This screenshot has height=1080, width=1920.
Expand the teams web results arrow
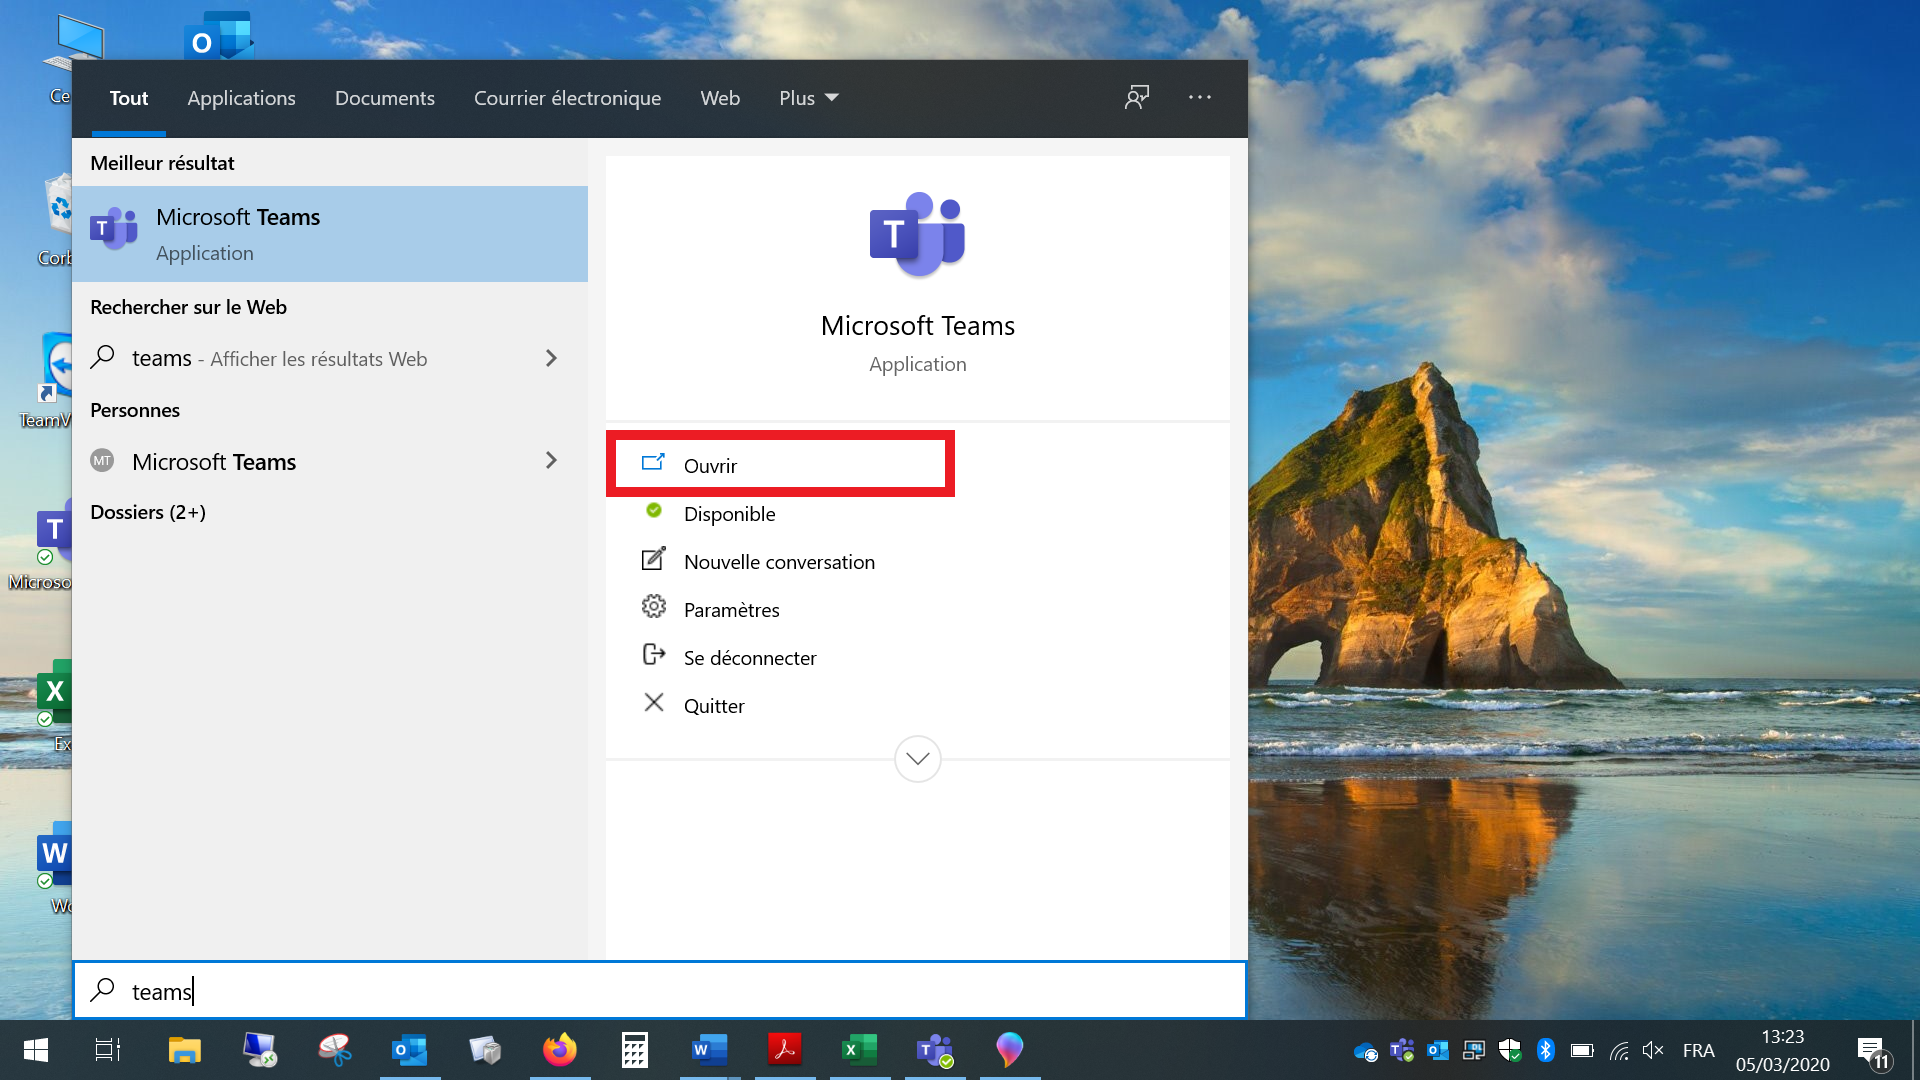click(551, 358)
